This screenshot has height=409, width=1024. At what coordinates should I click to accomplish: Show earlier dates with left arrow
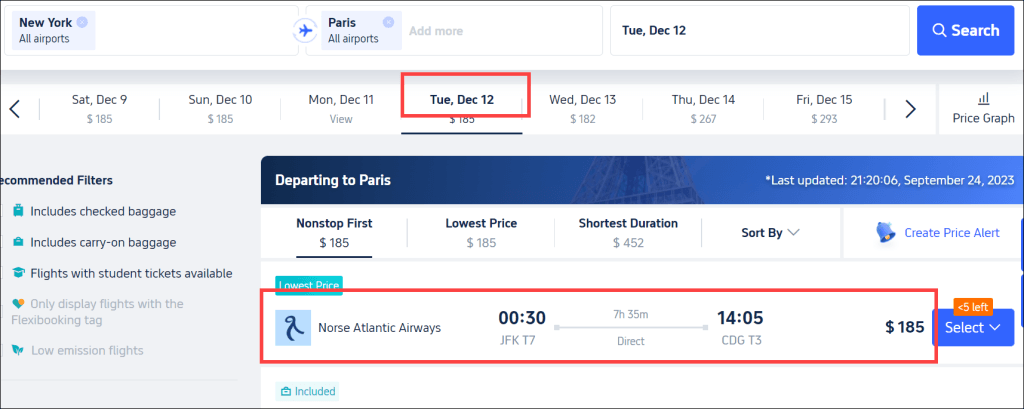pos(15,108)
